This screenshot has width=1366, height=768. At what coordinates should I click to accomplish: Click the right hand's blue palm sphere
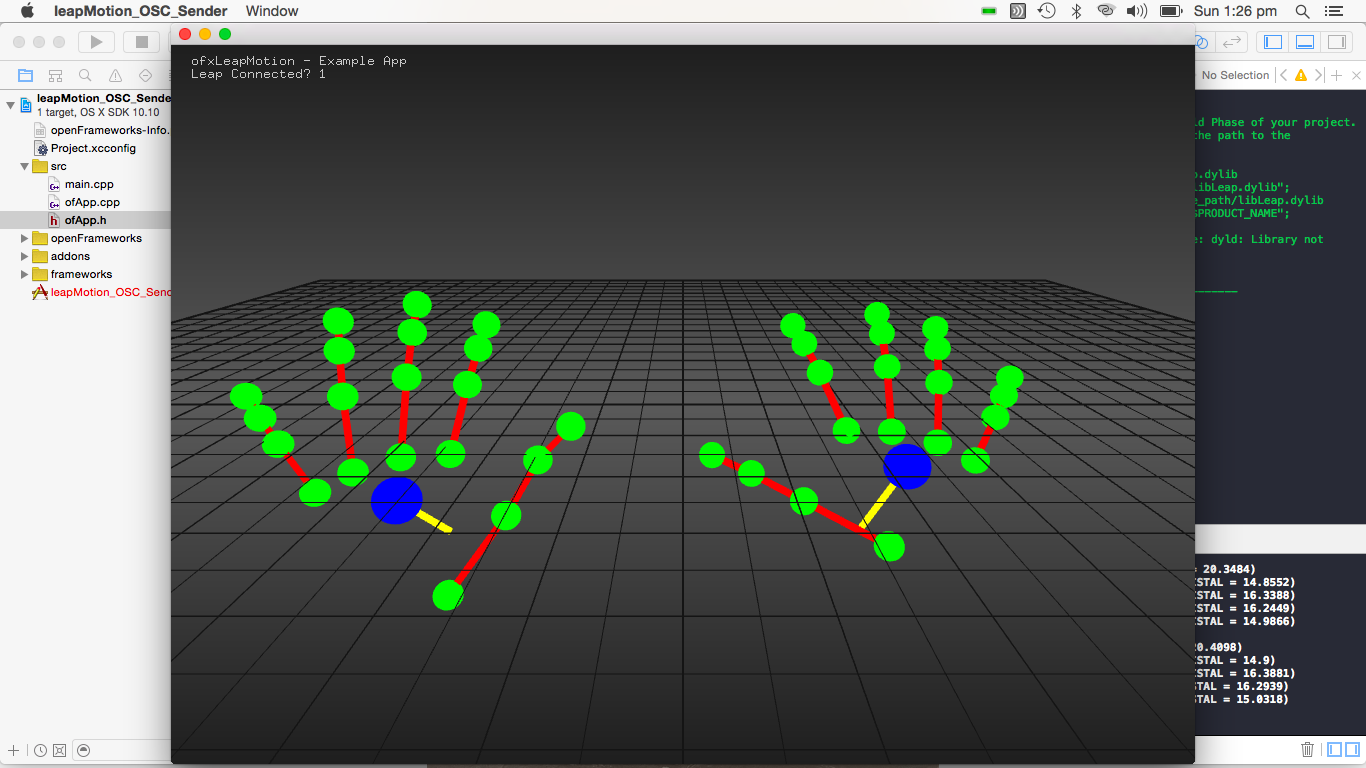click(907, 466)
